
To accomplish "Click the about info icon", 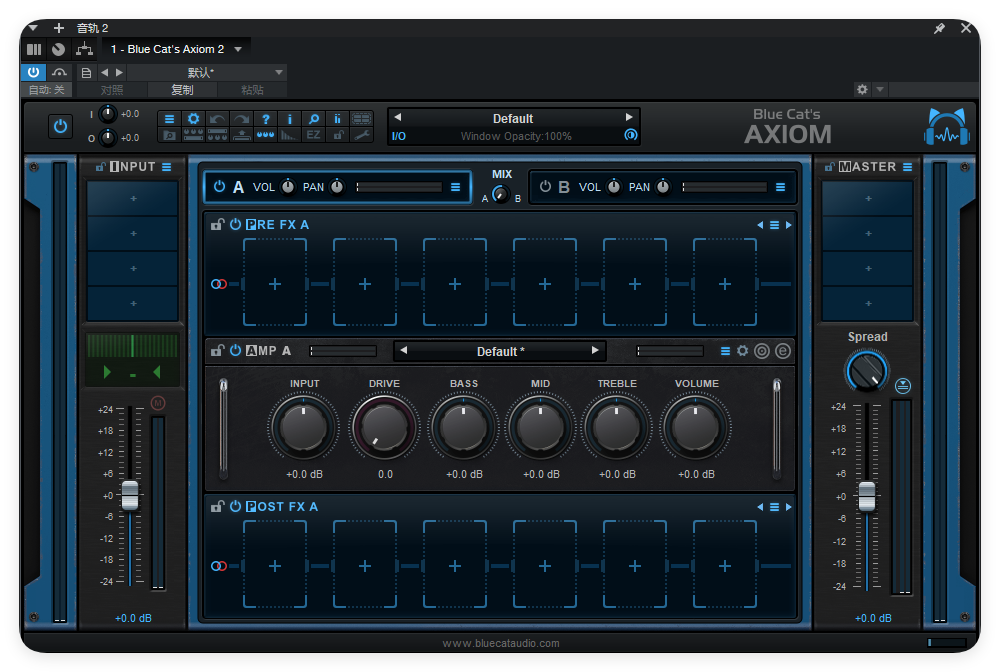I will click(x=290, y=119).
